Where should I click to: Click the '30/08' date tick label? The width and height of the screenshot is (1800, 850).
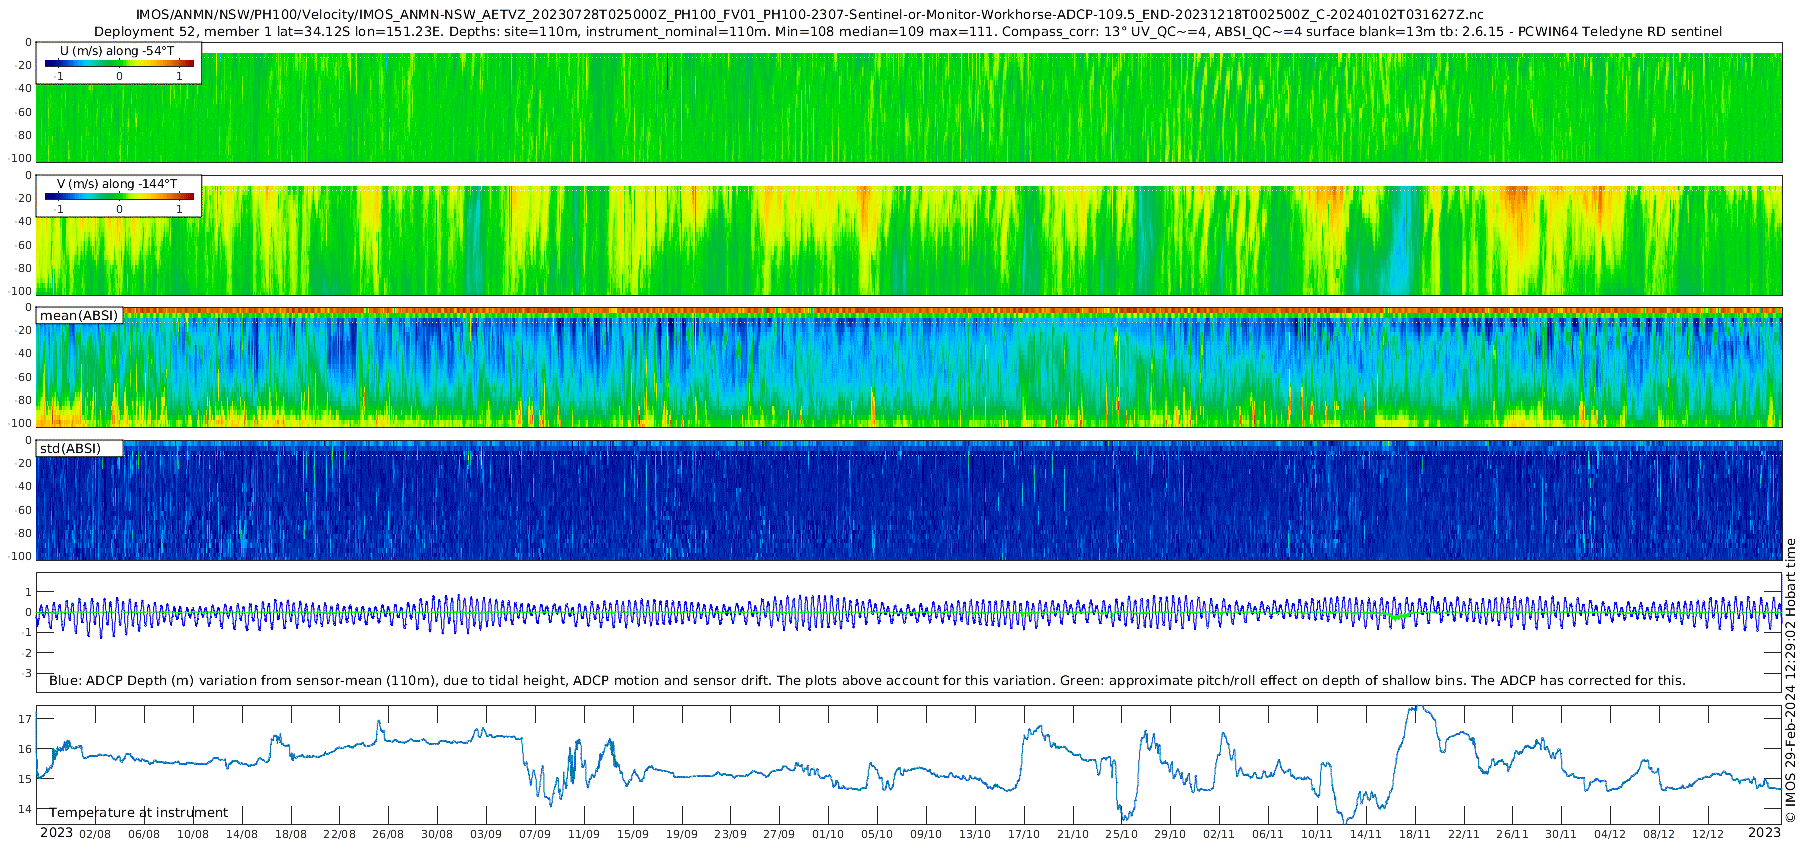pyautogui.click(x=437, y=834)
